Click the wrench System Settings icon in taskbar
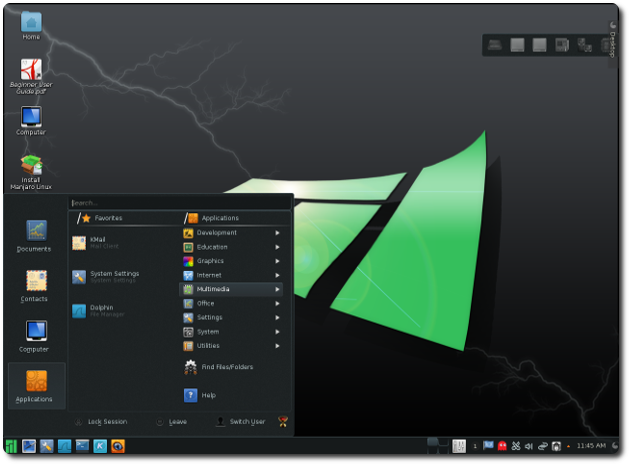The width and height of the screenshot is (630, 465). pyautogui.click(x=47, y=446)
